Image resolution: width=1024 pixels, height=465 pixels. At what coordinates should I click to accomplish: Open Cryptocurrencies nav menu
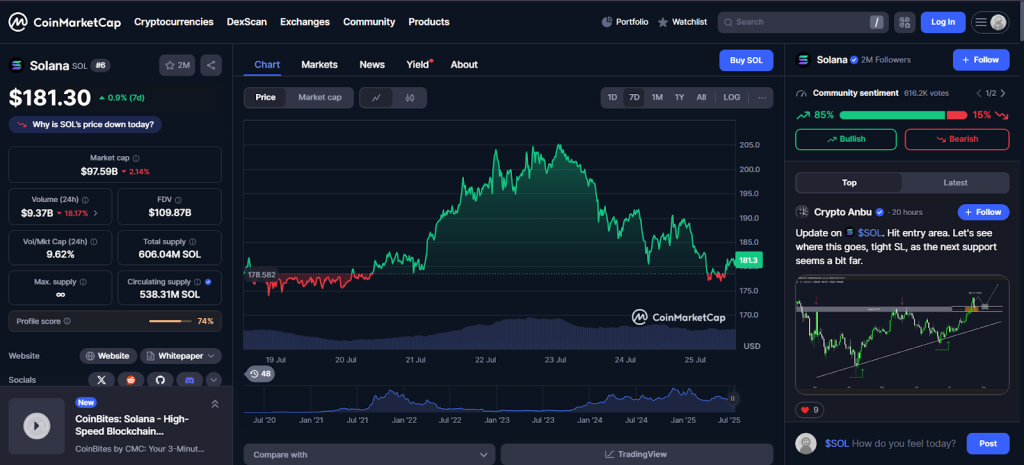click(174, 22)
